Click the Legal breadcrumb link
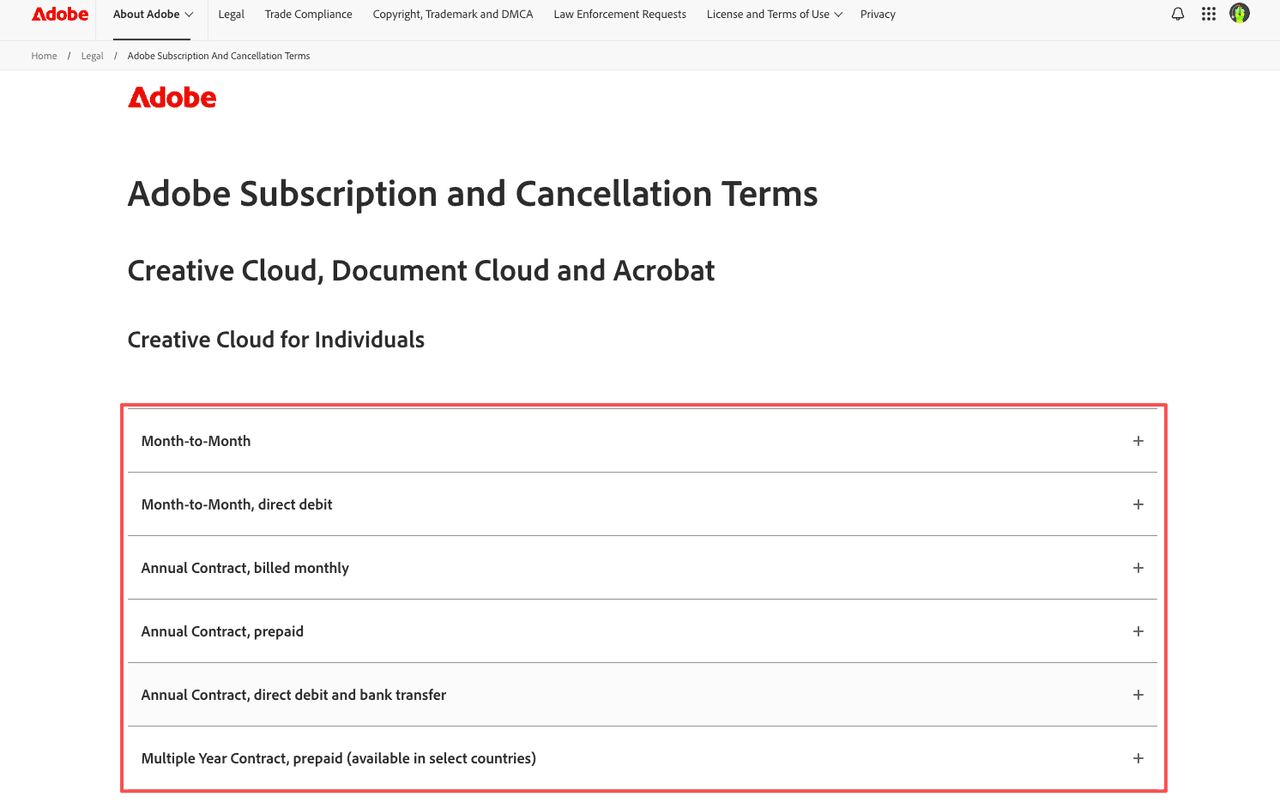The width and height of the screenshot is (1280, 808). pyautogui.click(x=92, y=55)
